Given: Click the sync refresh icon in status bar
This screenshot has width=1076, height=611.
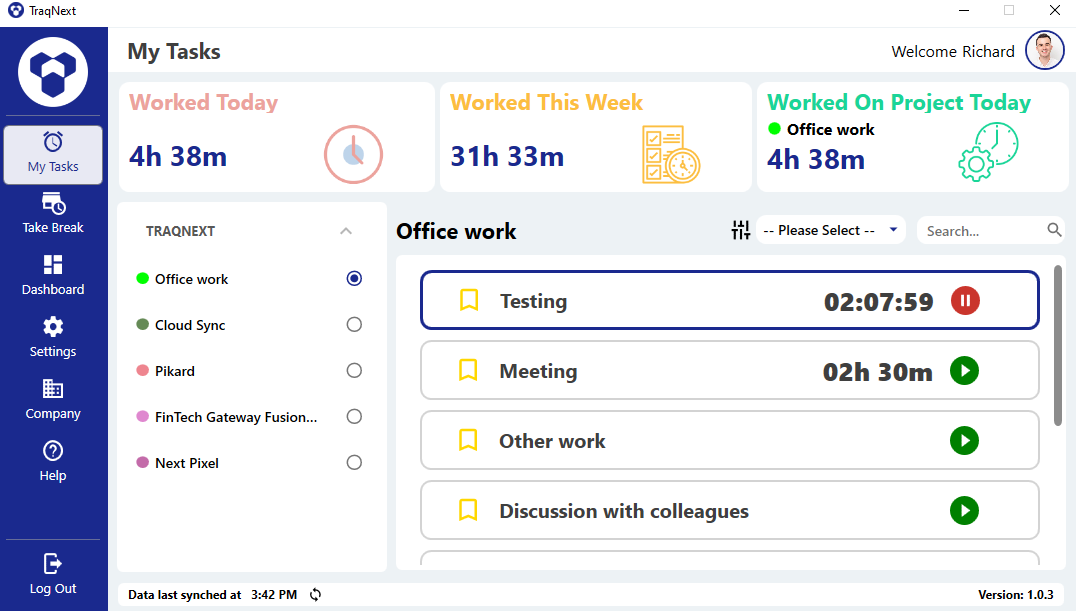Looking at the screenshot, I should (x=314, y=594).
